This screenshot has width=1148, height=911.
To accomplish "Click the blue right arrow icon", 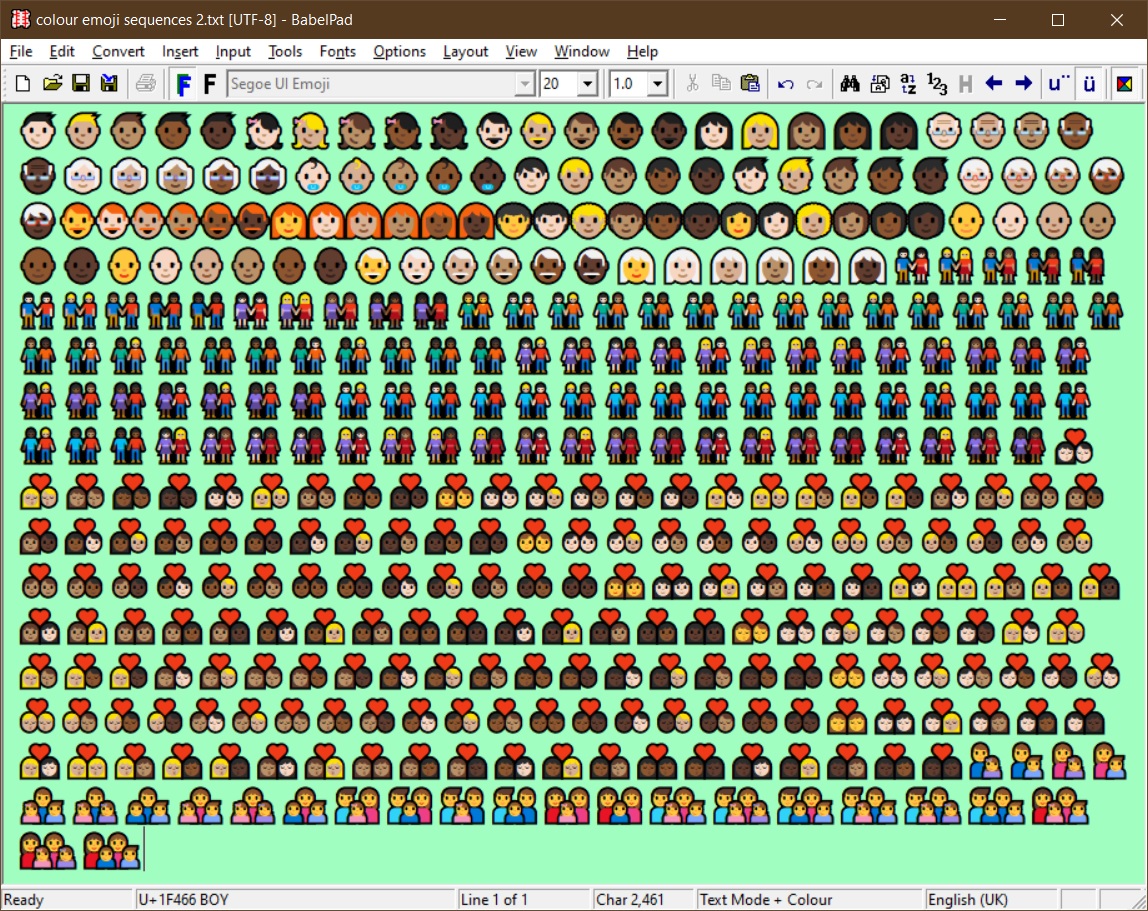I will [x=1024, y=83].
